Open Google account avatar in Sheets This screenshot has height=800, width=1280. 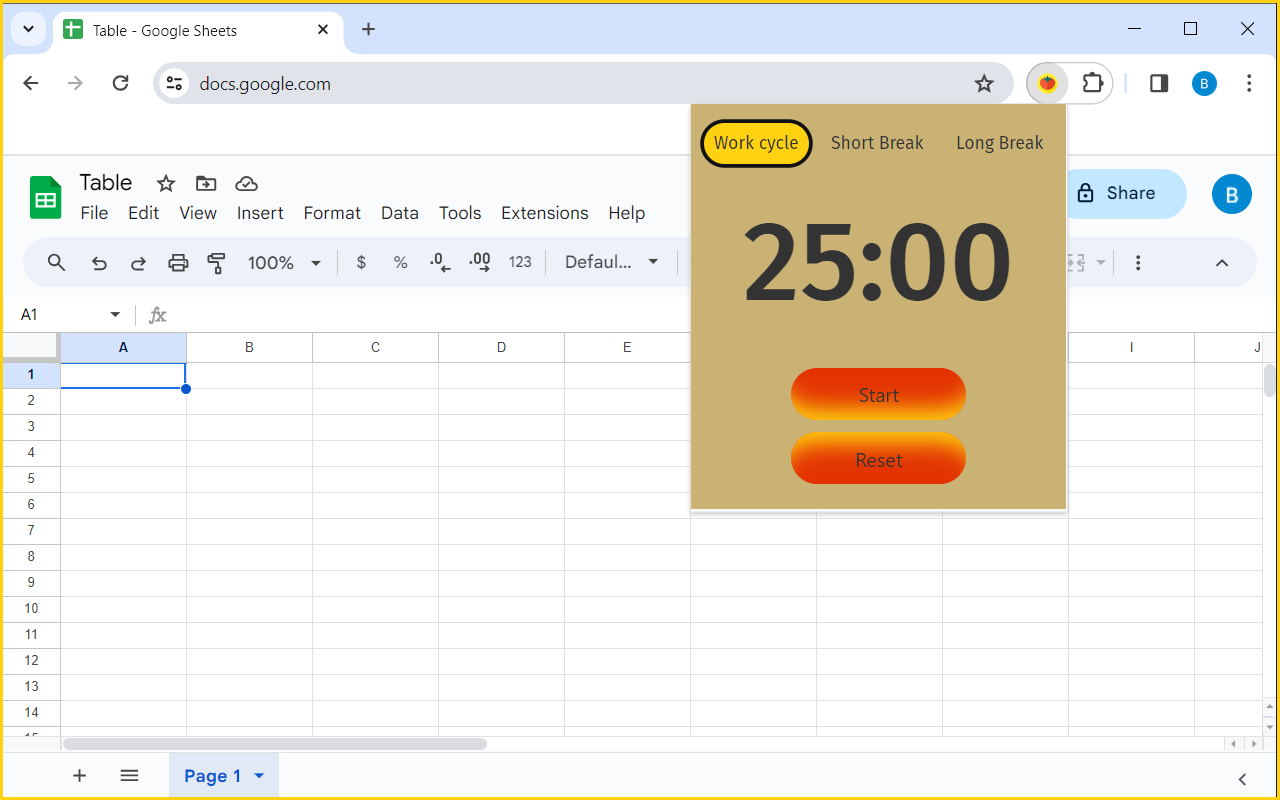pos(1232,194)
